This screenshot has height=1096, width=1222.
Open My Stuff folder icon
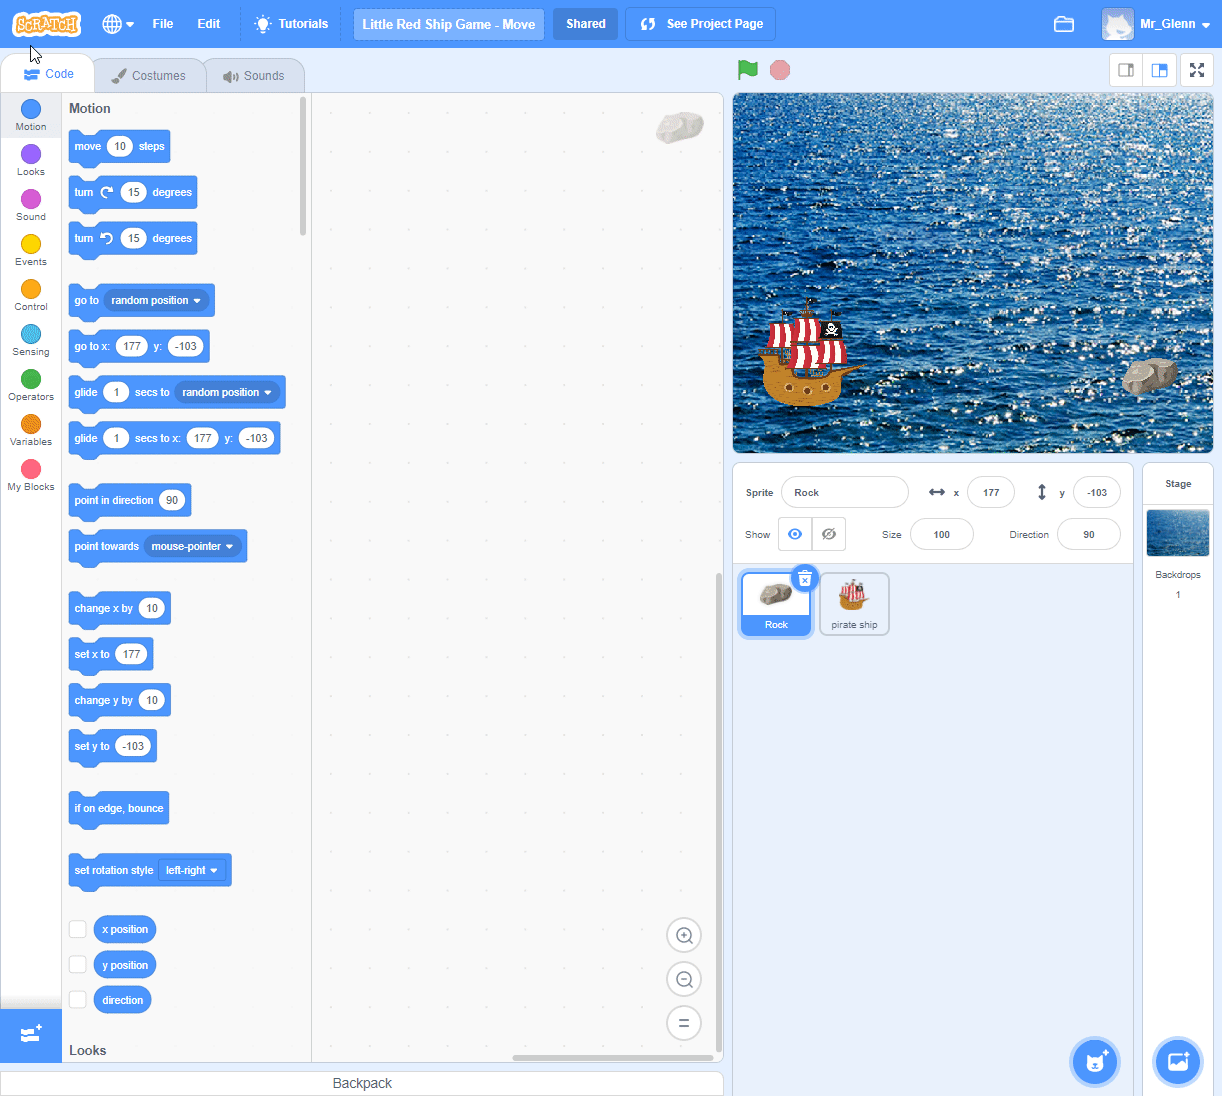click(x=1064, y=24)
